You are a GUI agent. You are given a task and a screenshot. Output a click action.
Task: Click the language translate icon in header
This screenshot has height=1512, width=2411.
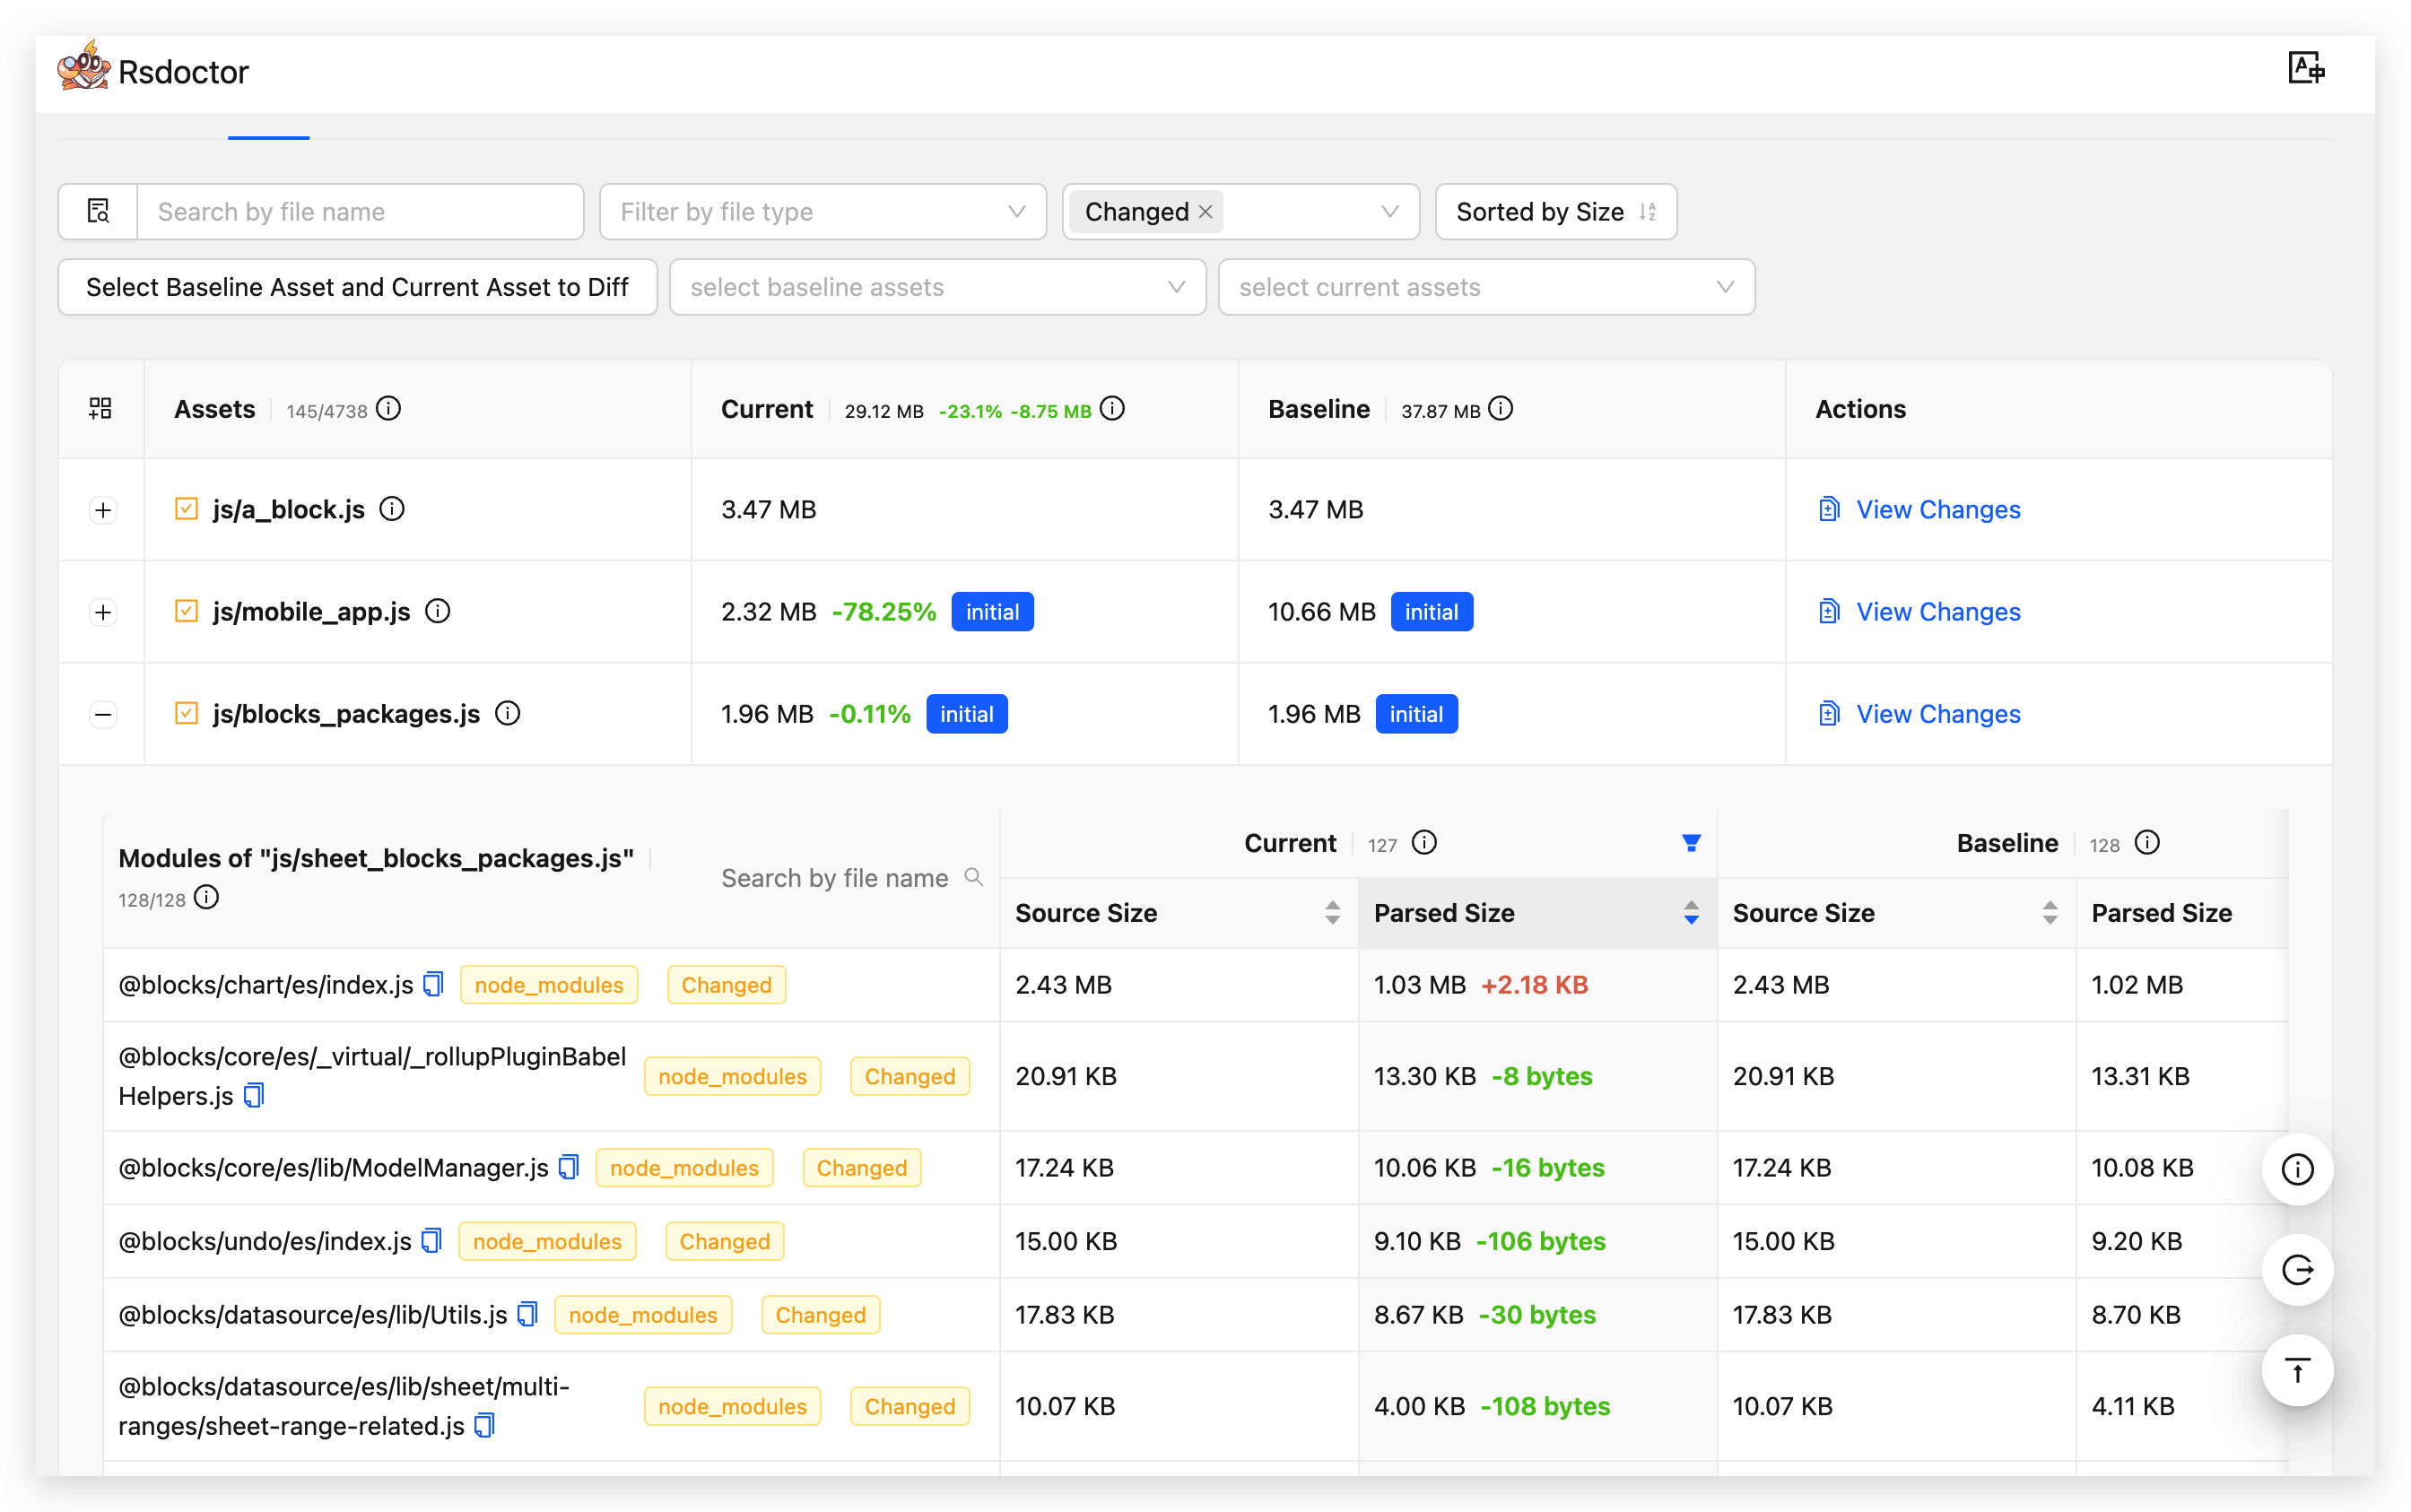click(2305, 69)
